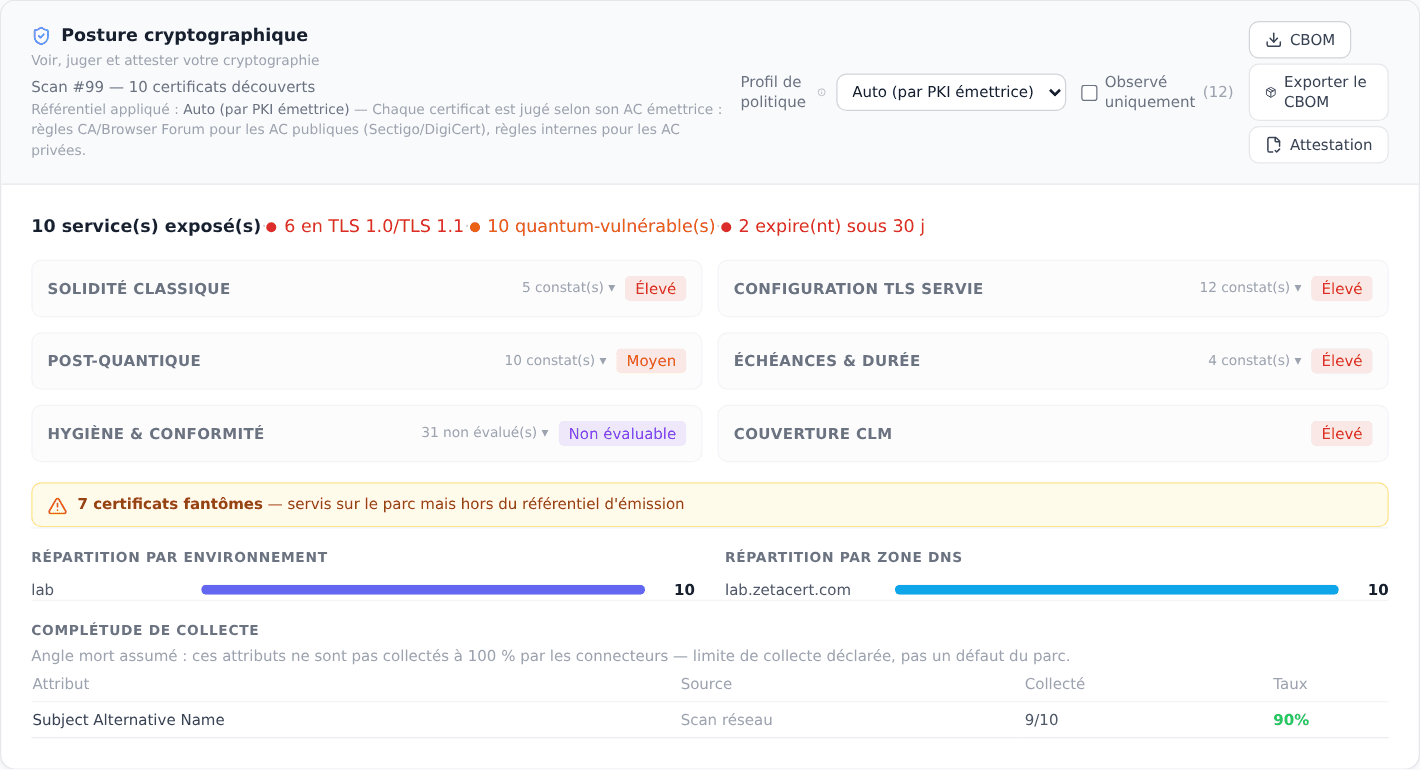
Task: Click the Moyen badge on Post-quantique
Action: (651, 361)
